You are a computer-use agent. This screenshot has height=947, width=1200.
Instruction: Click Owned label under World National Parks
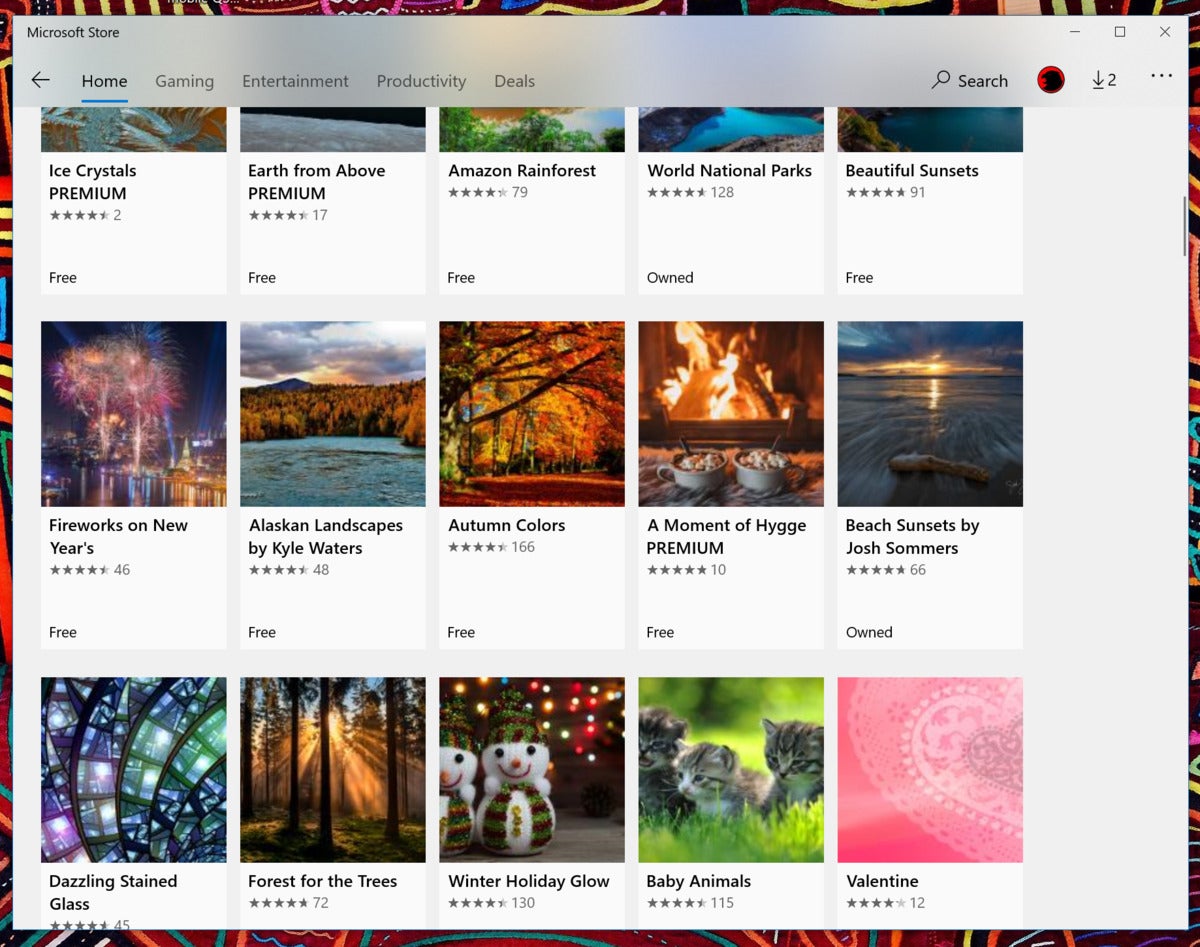pyautogui.click(x=670, y=278)
